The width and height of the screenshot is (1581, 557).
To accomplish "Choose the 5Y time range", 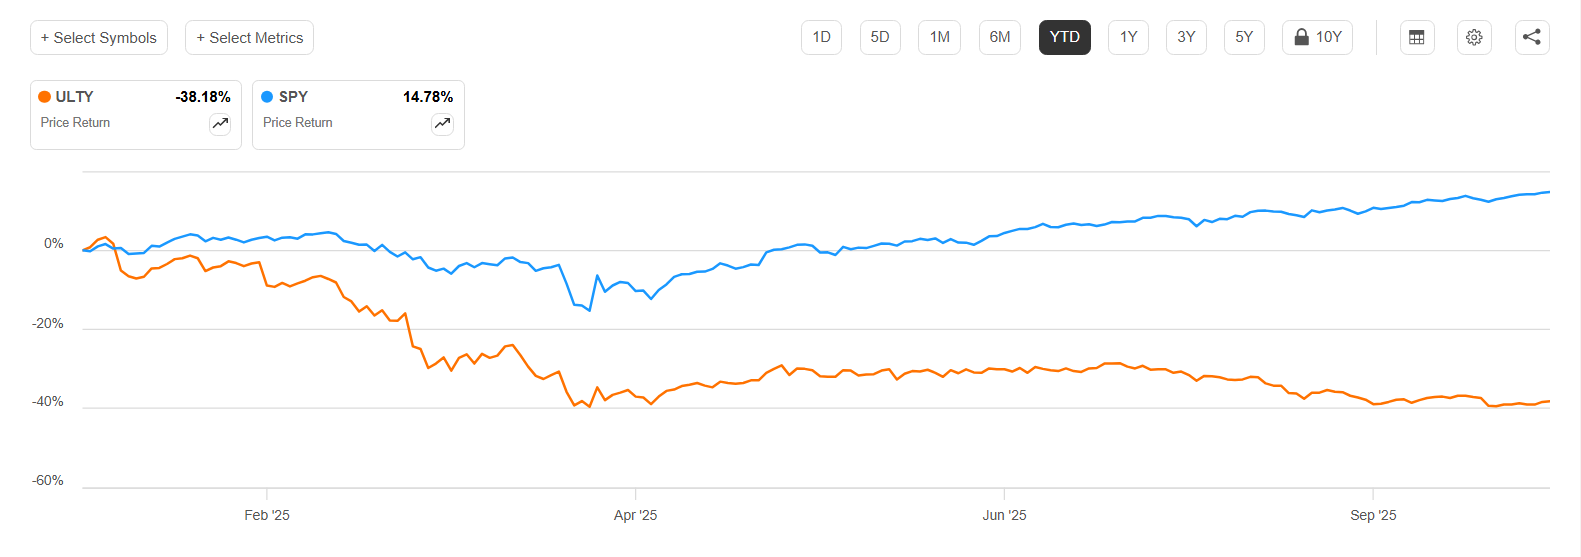I will tap(1244, 38).
